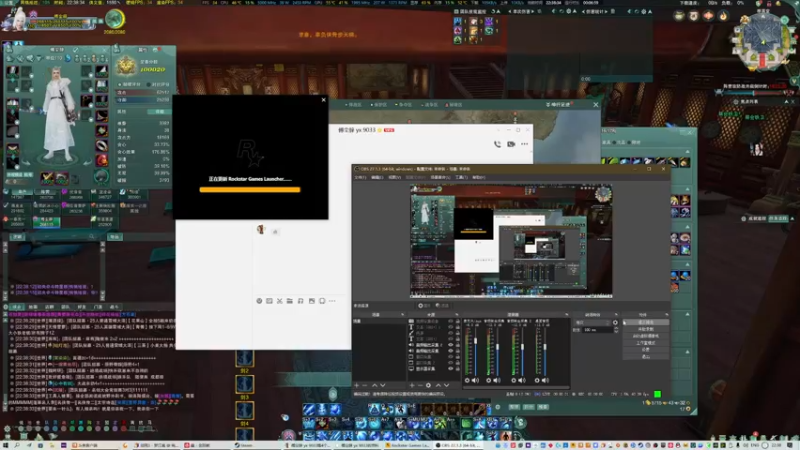Adjust the transition duration stepper in OBS

(x=616, y=330)
